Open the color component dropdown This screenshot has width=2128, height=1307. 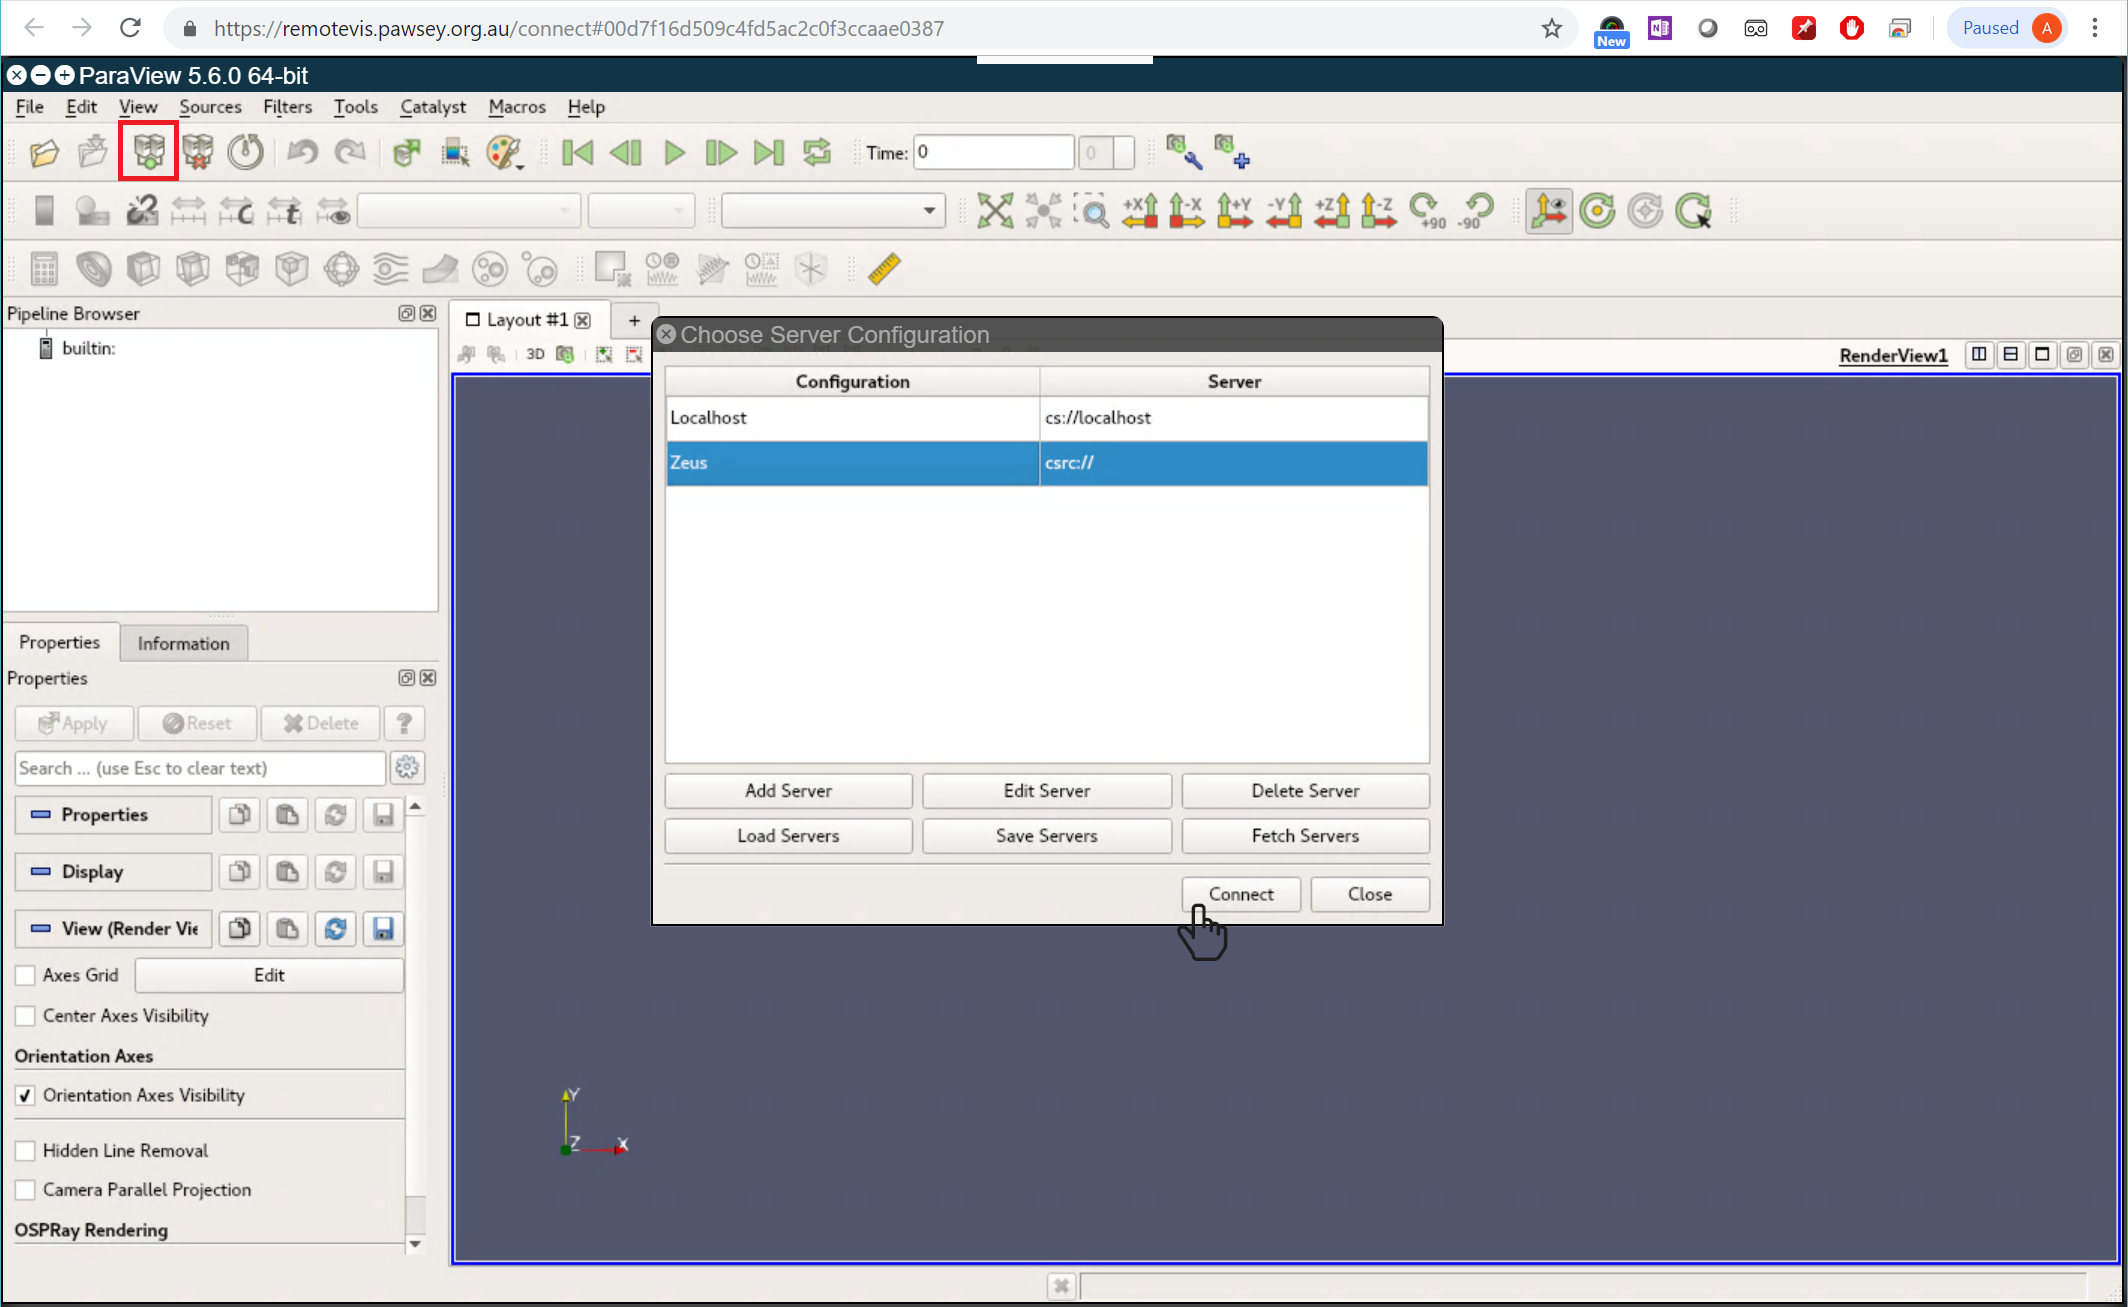pyautogui.click(x=641, y=210)
